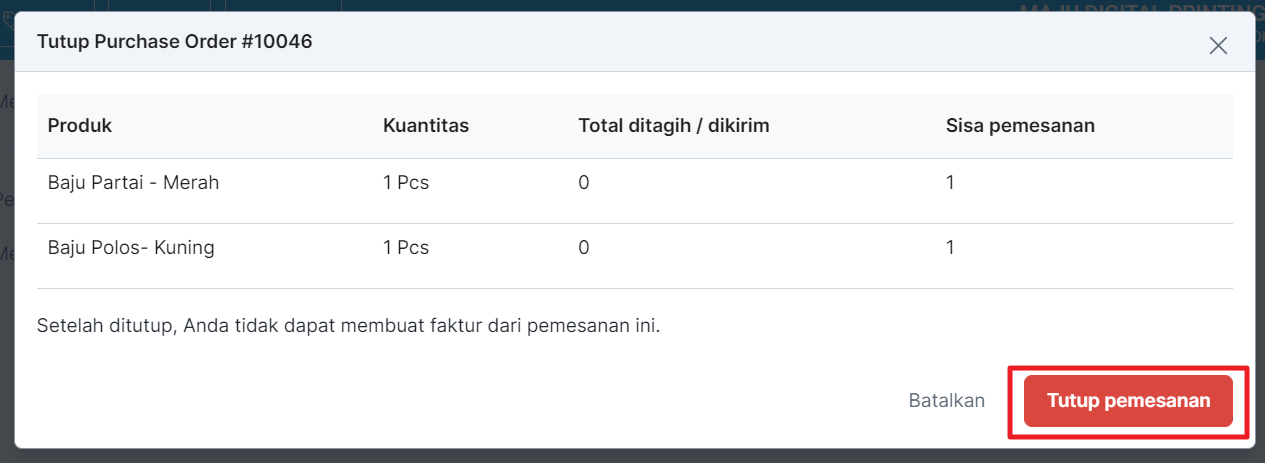Select the Baju Polos- Kuning product name
This screenshot has height=463, width=1265.
(131, 247)
